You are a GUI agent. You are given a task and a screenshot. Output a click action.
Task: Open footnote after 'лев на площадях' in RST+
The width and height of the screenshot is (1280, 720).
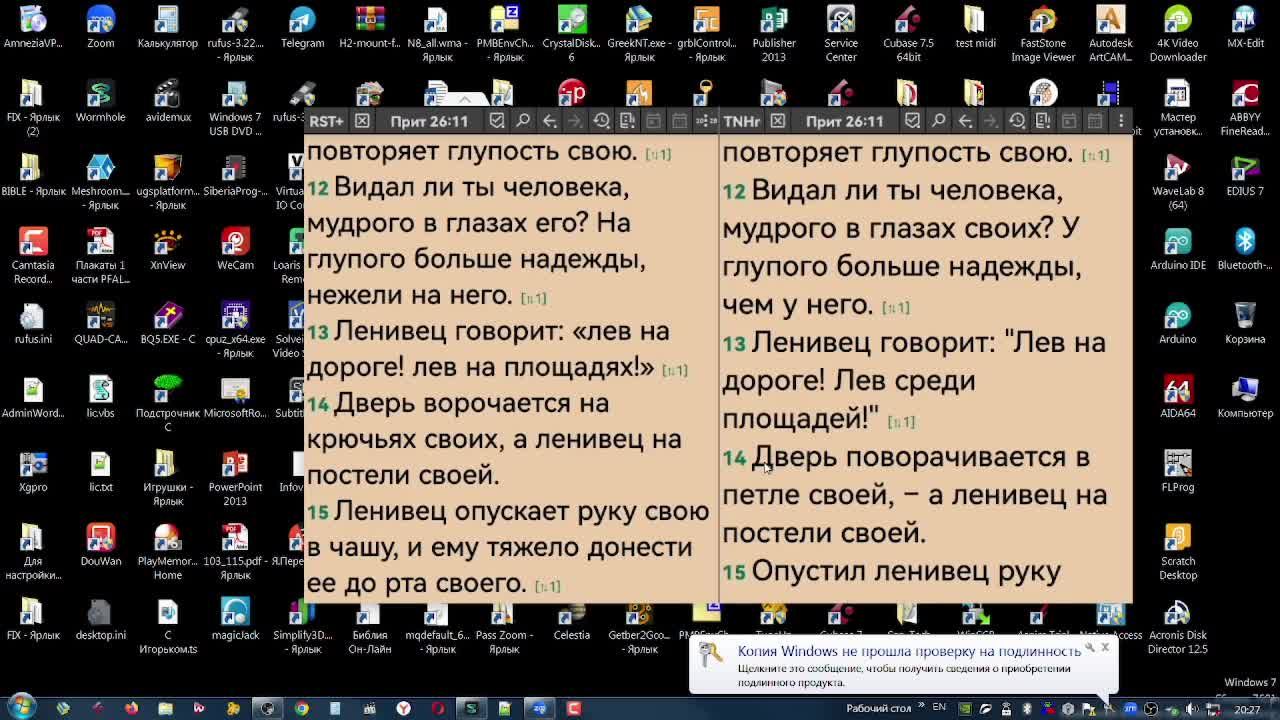coord(675,370)
